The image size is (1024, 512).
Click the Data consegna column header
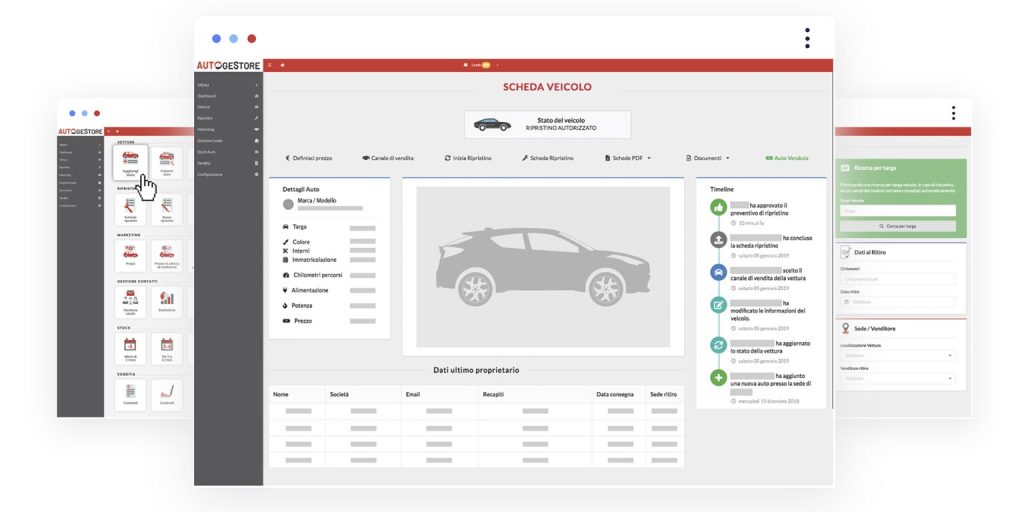tap(615, 394)
